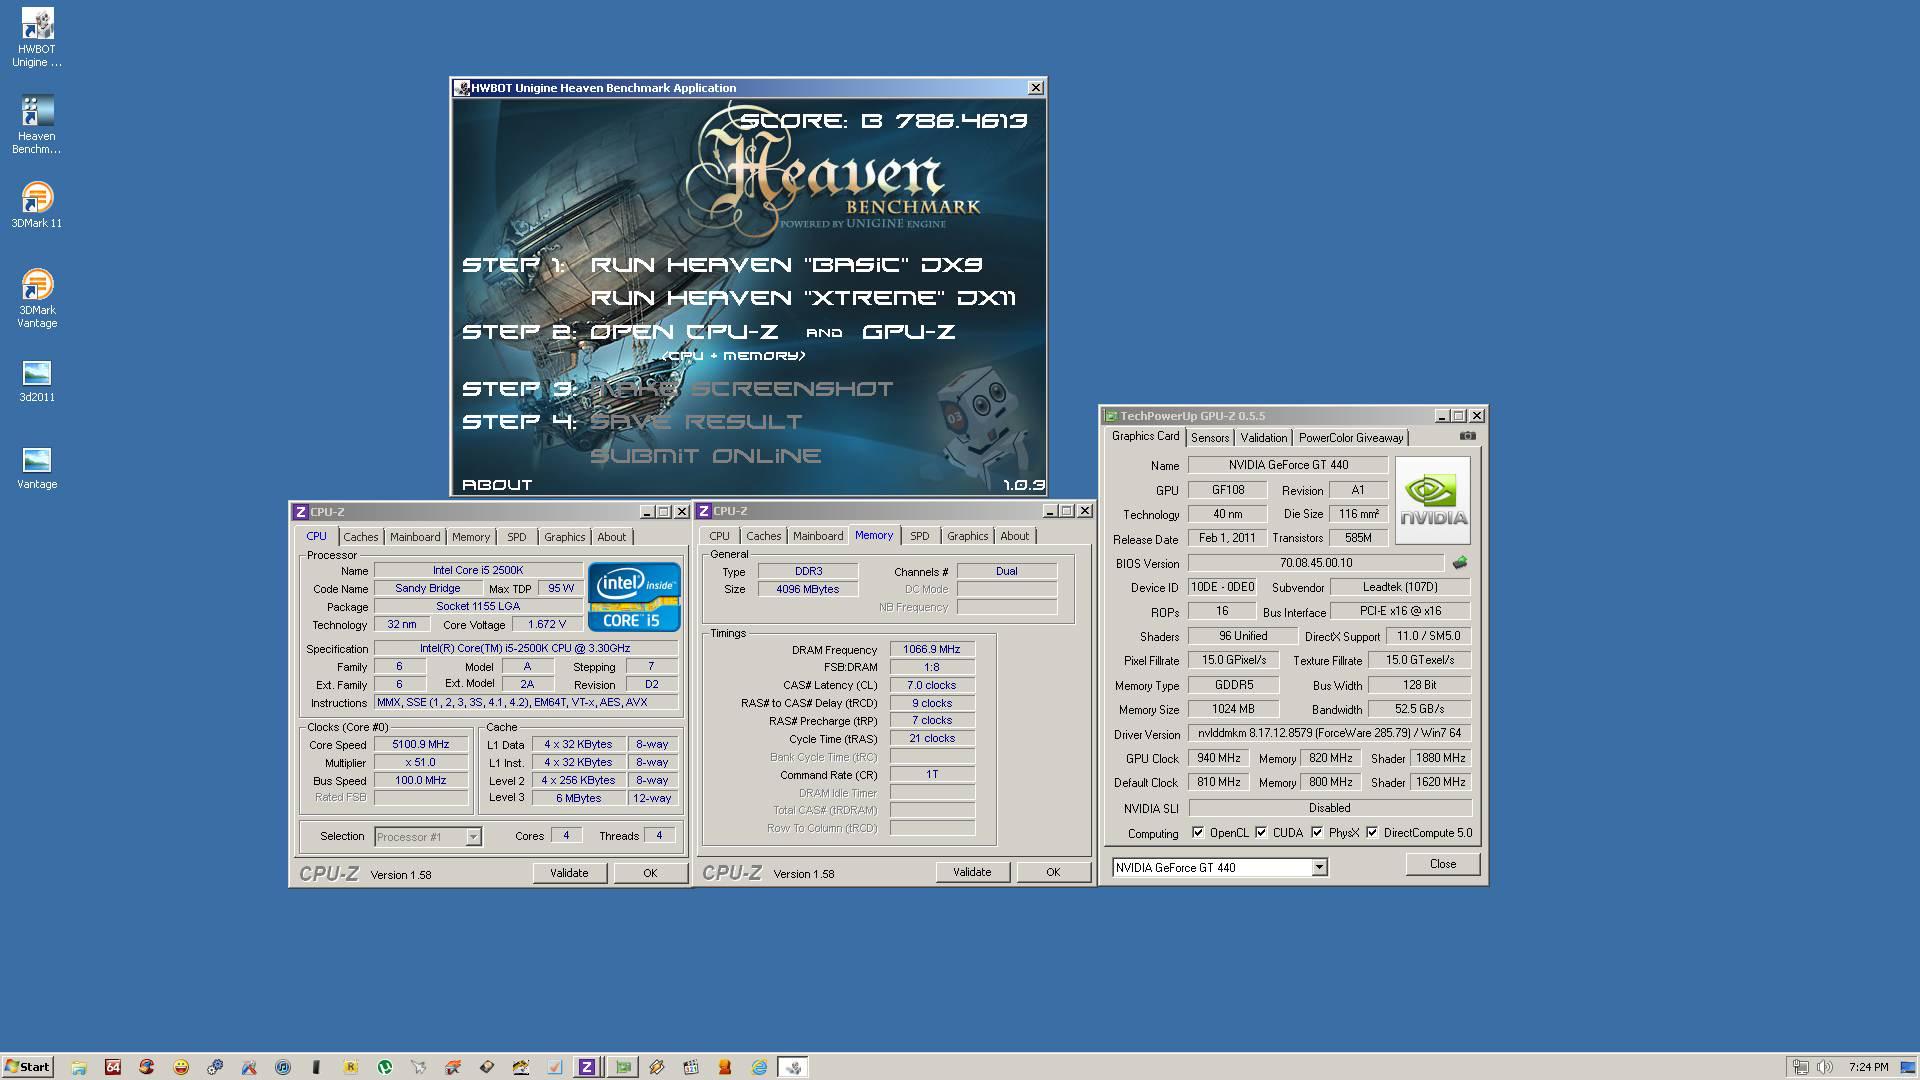The width and height of the screenshot is (1920, 1080).
Task: Toggle the CUDA checkbox in GPU-Z
Action: pyautogui.click(x=1261, y=833)
